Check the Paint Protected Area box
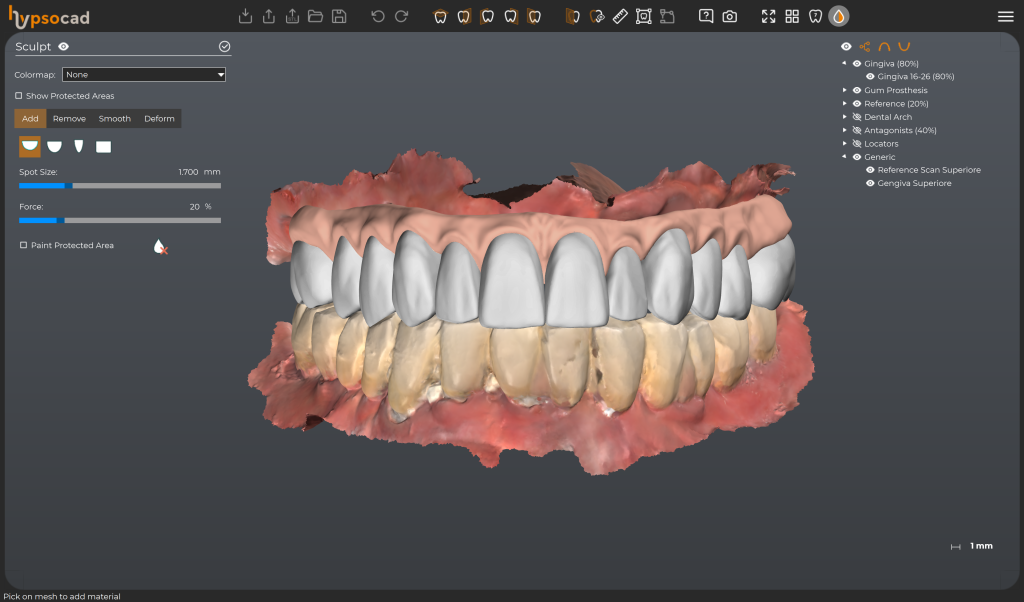The height and width of the screenshot is (602, 1024). tap(23, 245)
